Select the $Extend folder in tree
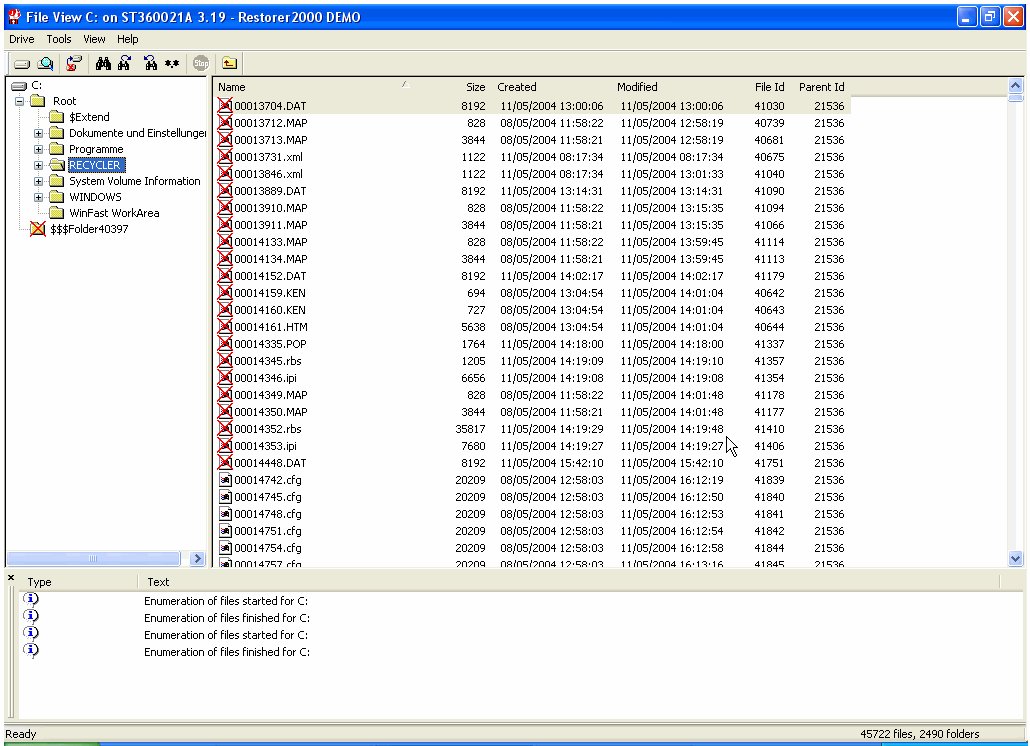 pyautogui.click(x=89, y=117)
